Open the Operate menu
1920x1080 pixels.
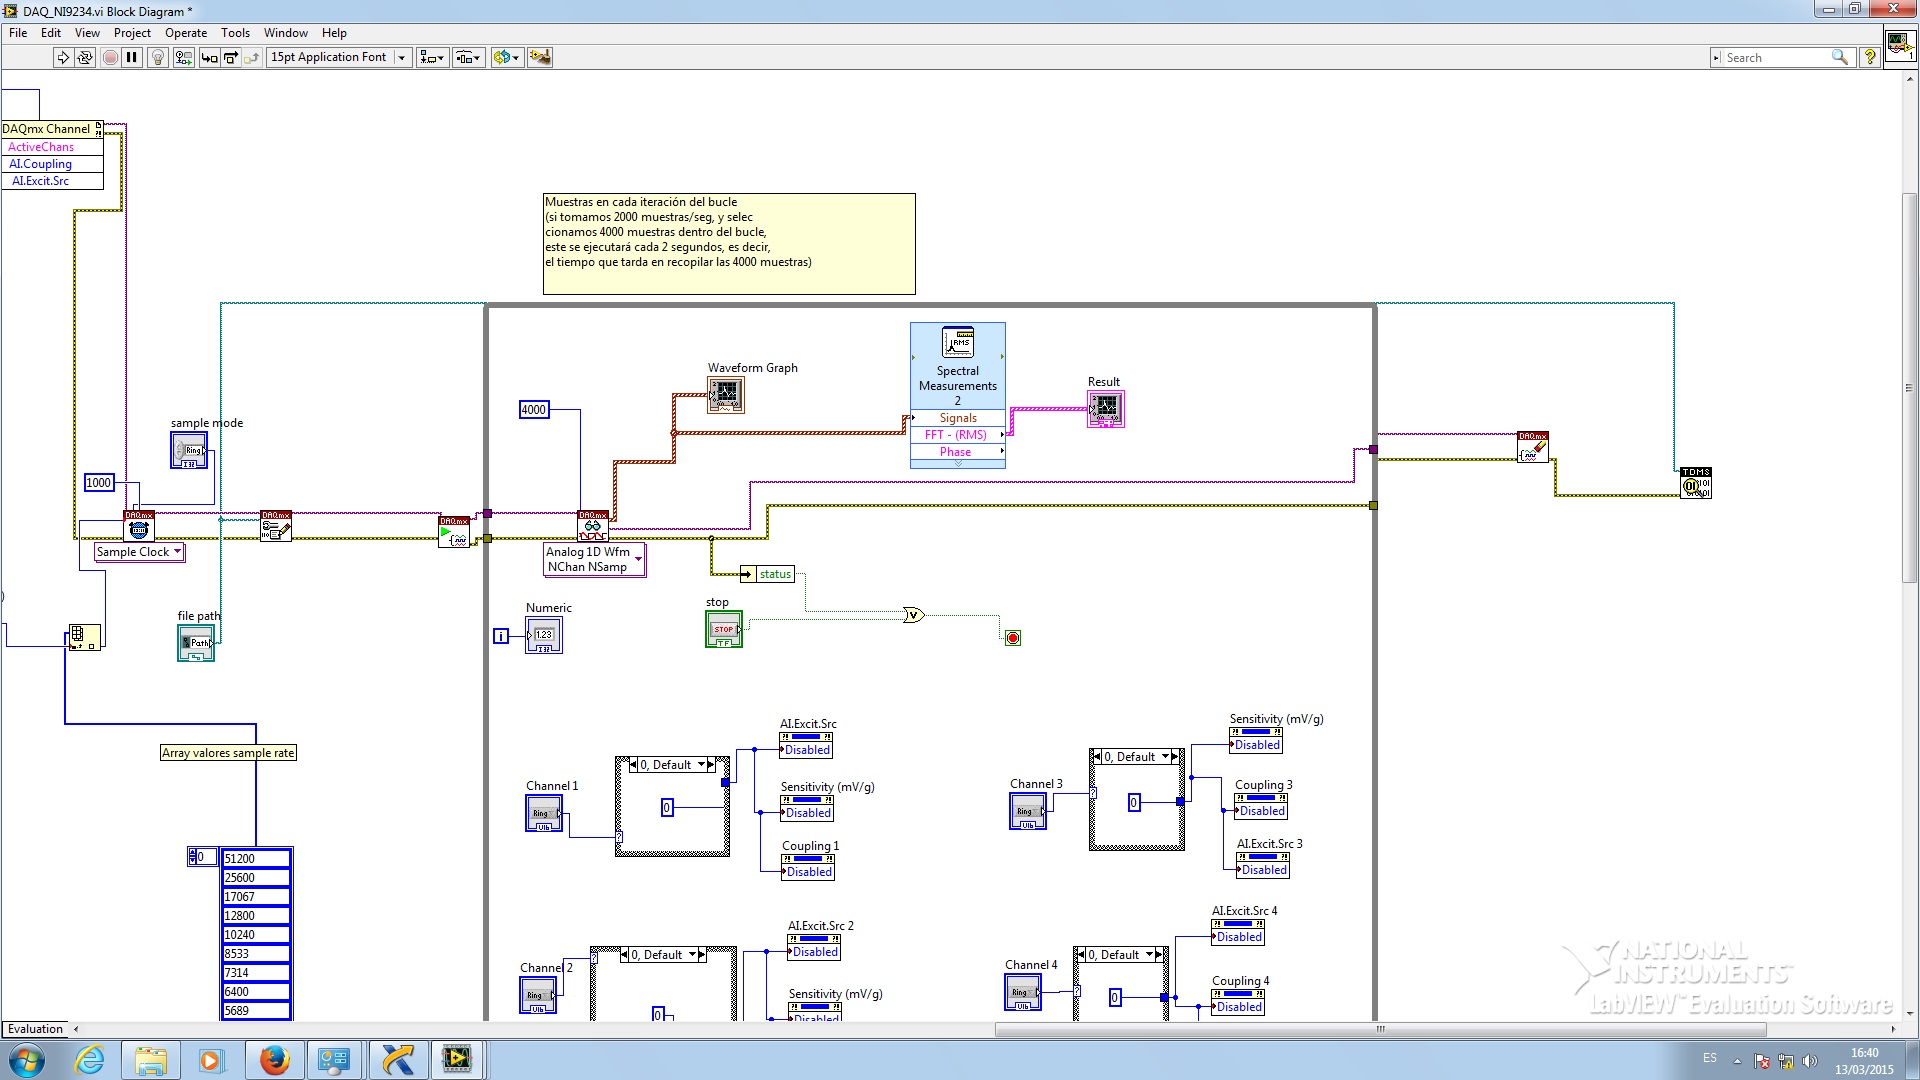click(x=186, y=33)
